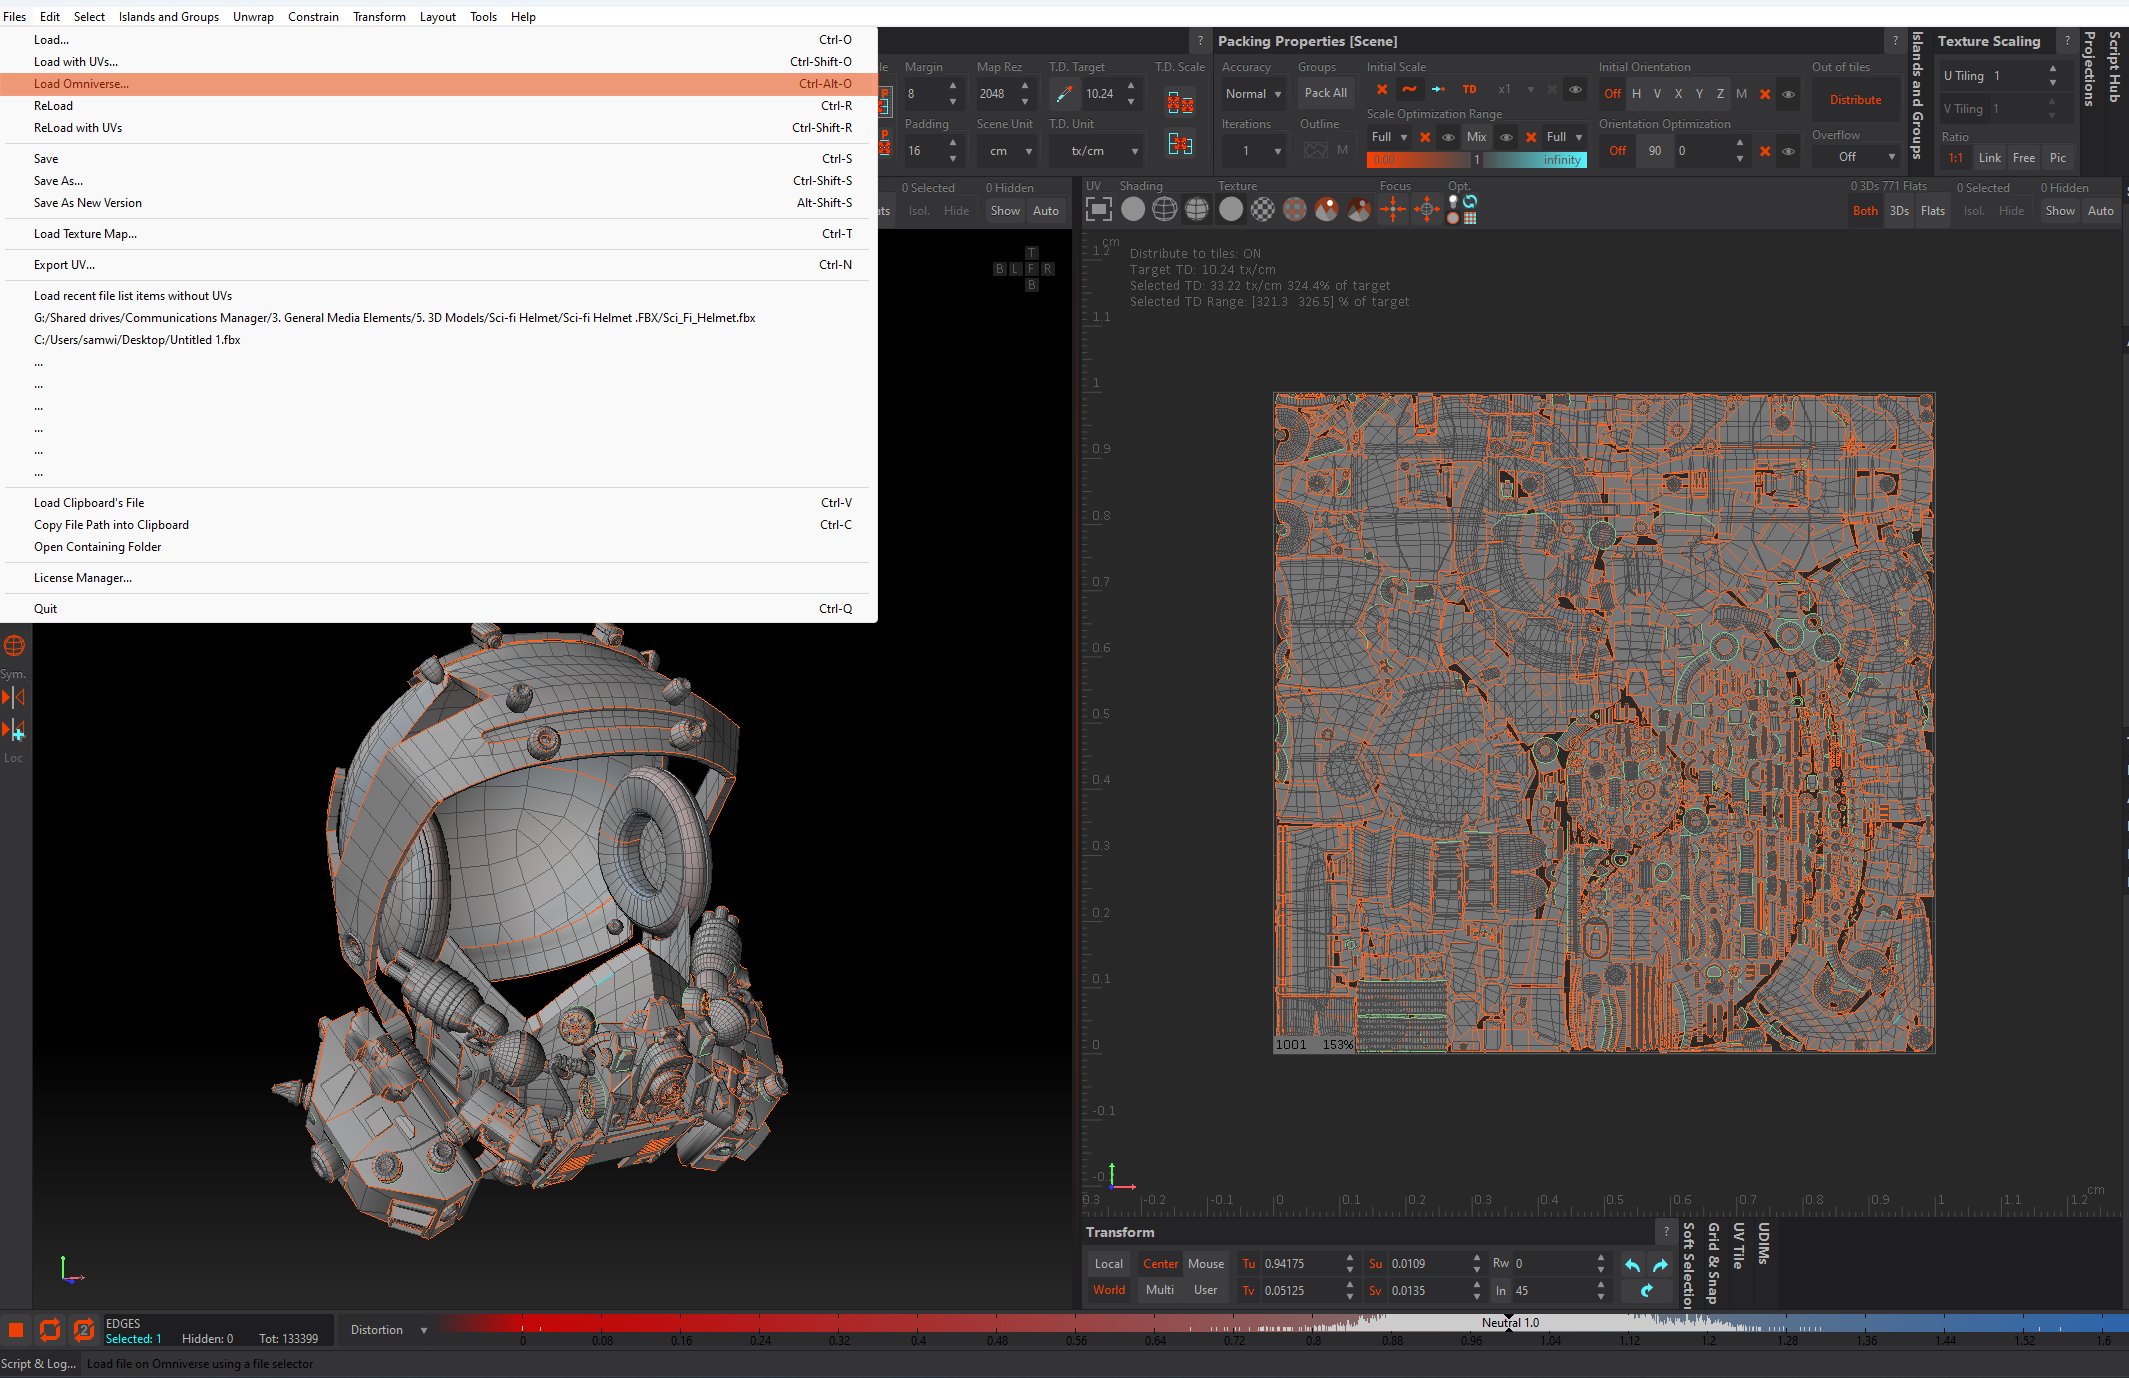The image size is (2129, 1378).
Task: Click Flats button
Action: click(1933, 211)
